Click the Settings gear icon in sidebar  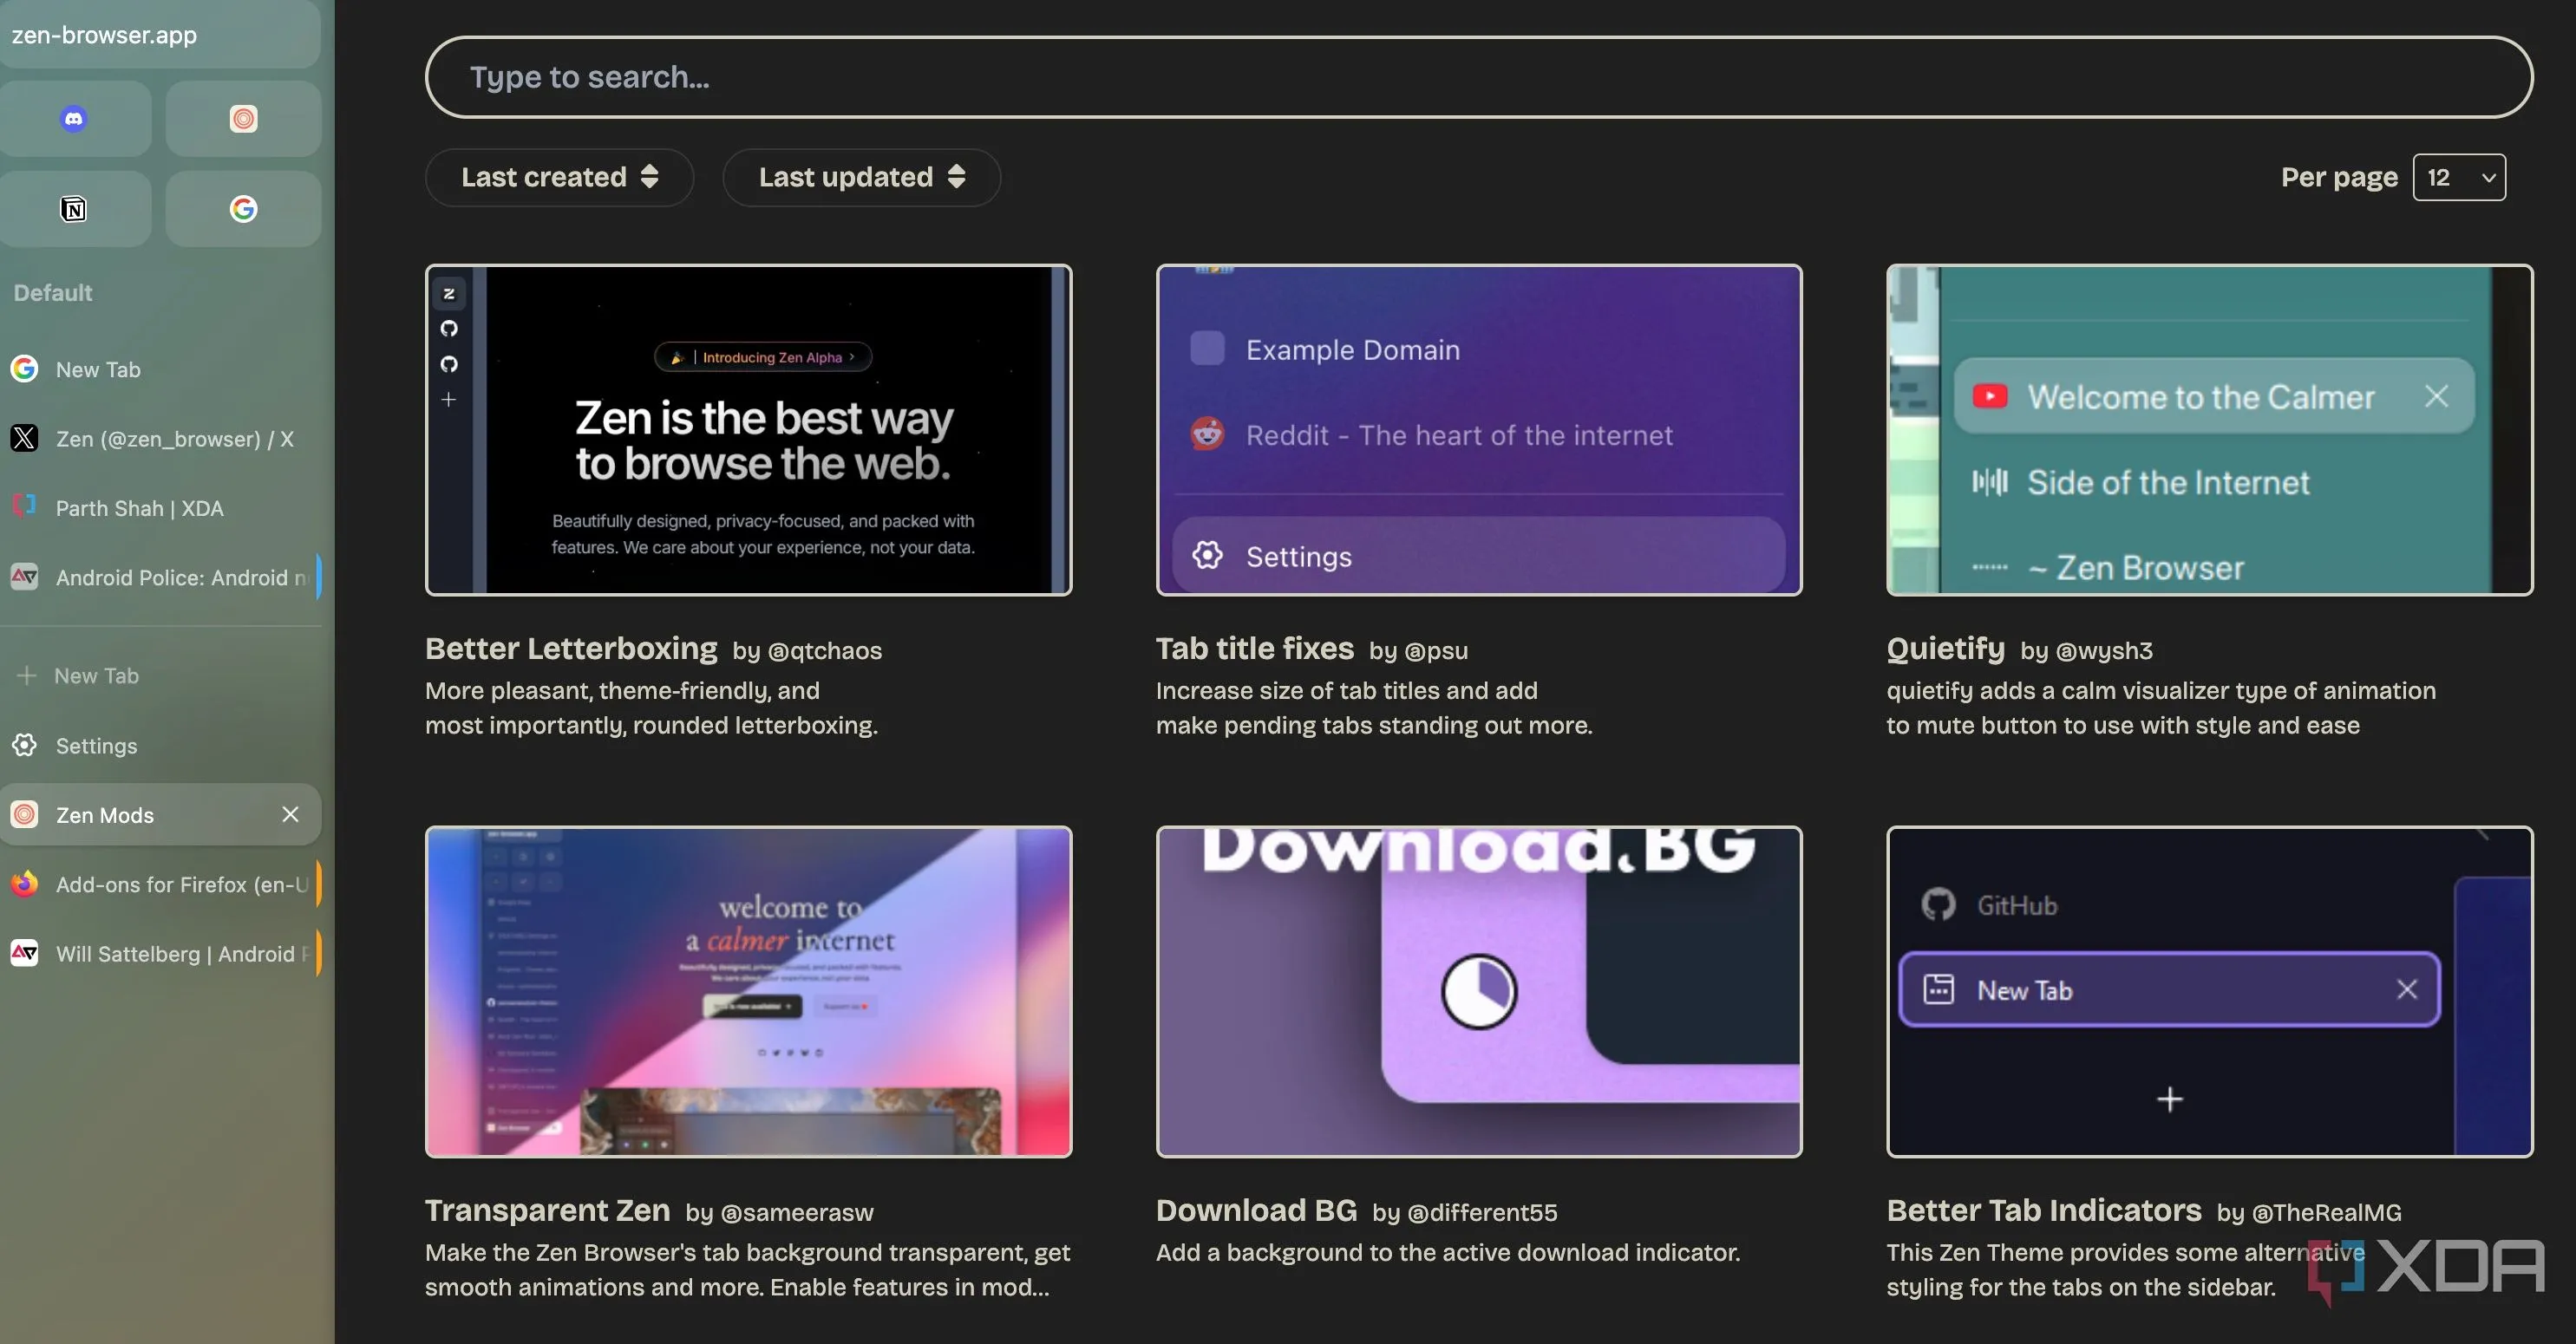click(25, 746)
